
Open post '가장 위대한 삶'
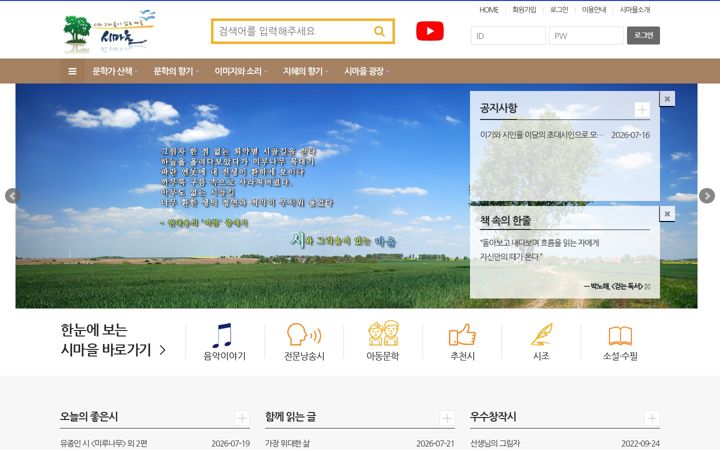click(287, 444)
